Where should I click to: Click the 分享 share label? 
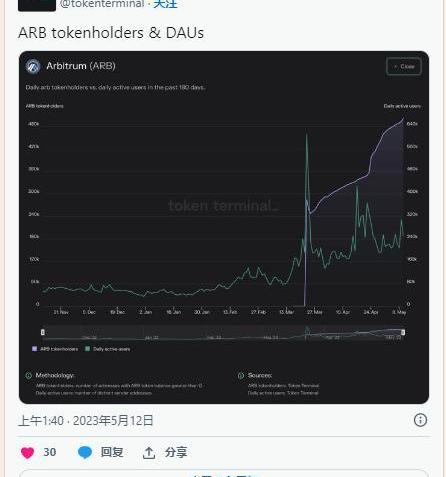pos(176,452)
